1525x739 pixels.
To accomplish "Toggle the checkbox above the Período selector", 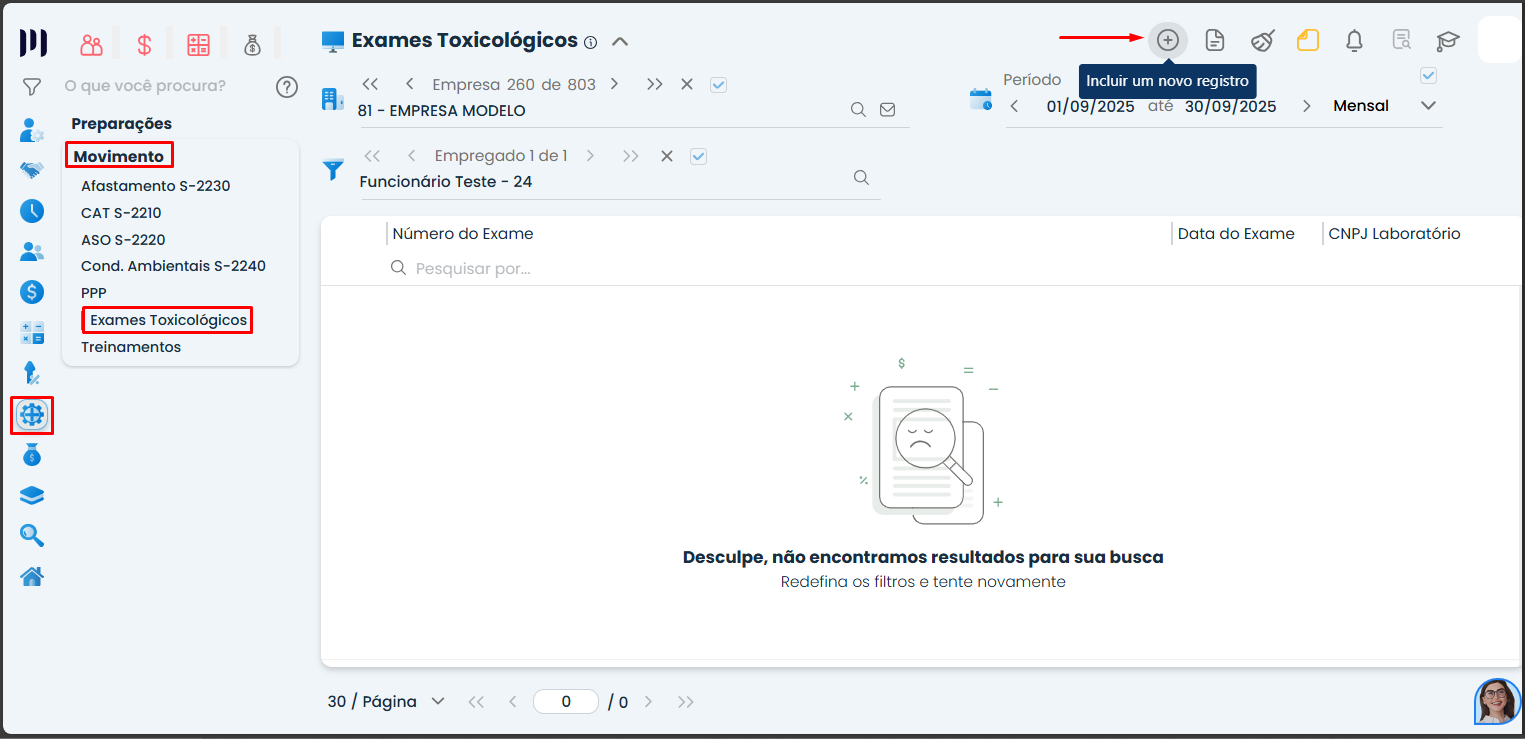I will (1428, 76).
